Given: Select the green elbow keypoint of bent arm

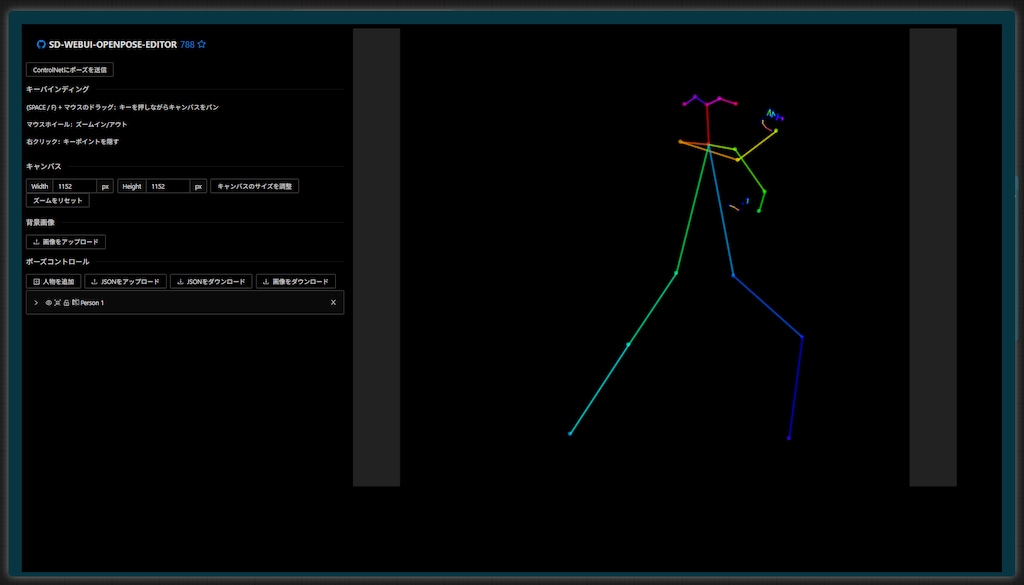Looking at the screenshot, I should coord(764,192).
